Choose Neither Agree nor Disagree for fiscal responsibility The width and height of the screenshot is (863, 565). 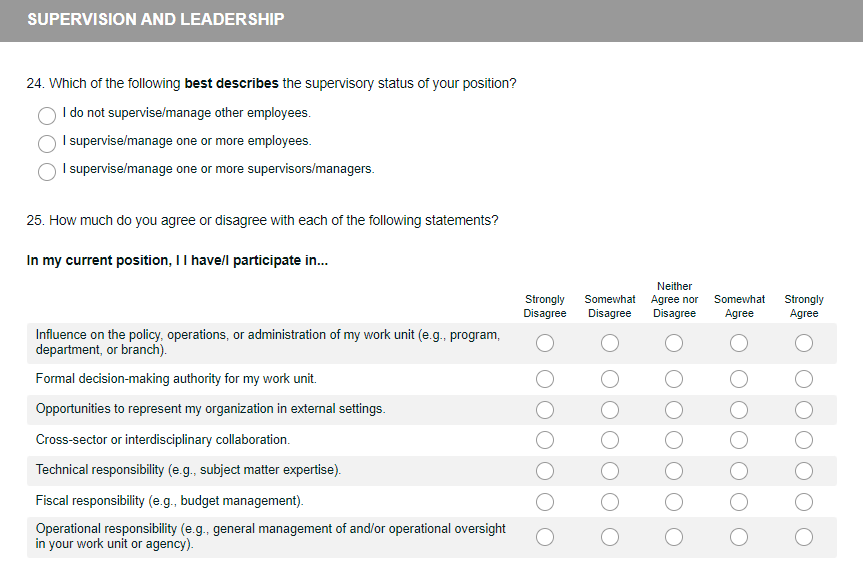[674, 500]
